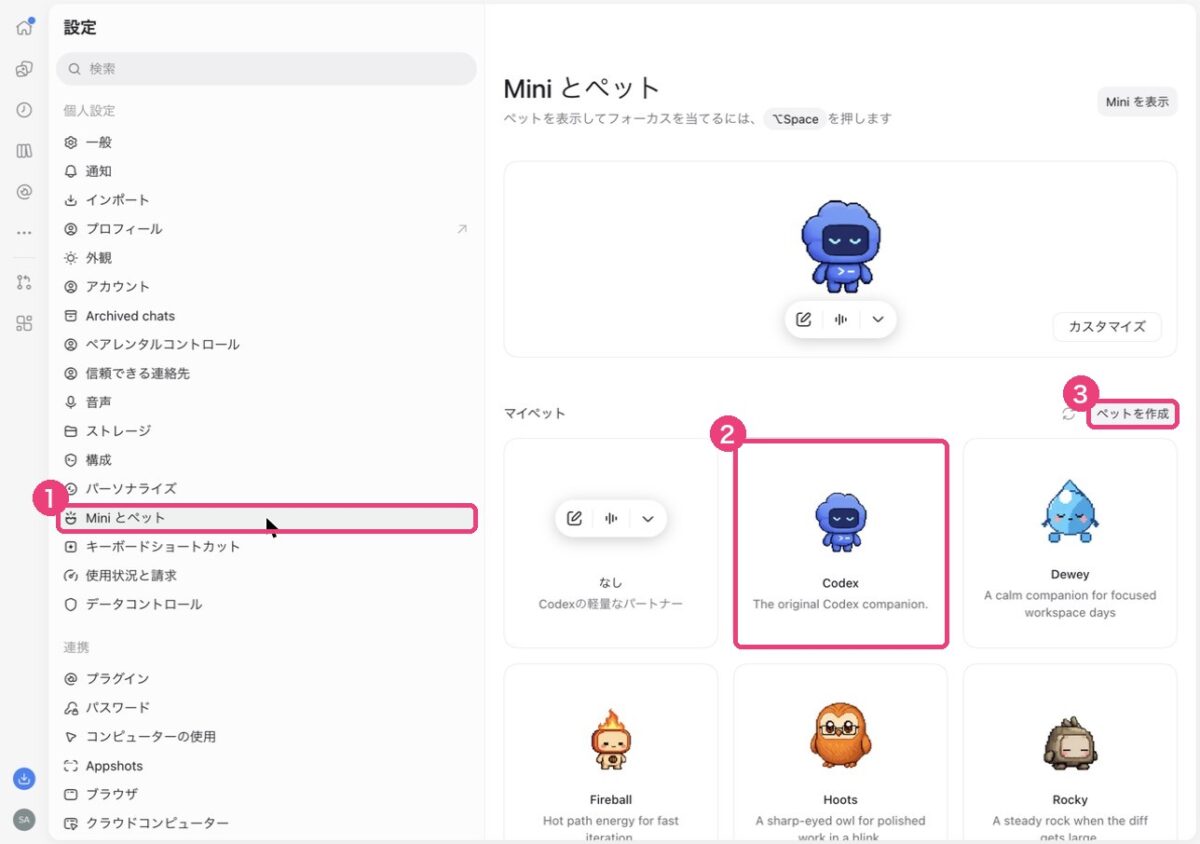Select the Fireball pet card
Viewport: 1200px width, 844px height.
pos(611,752)
